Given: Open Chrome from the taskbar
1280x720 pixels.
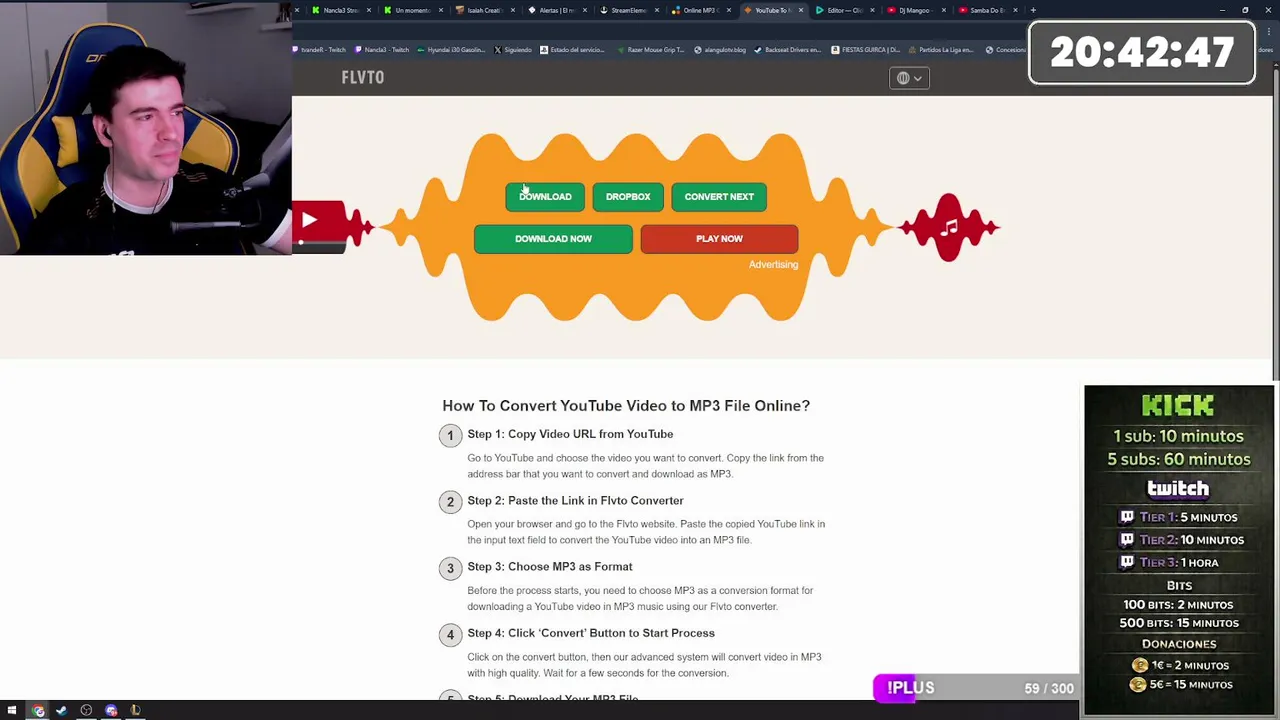Looking at the screenshot, I should 37,711.
